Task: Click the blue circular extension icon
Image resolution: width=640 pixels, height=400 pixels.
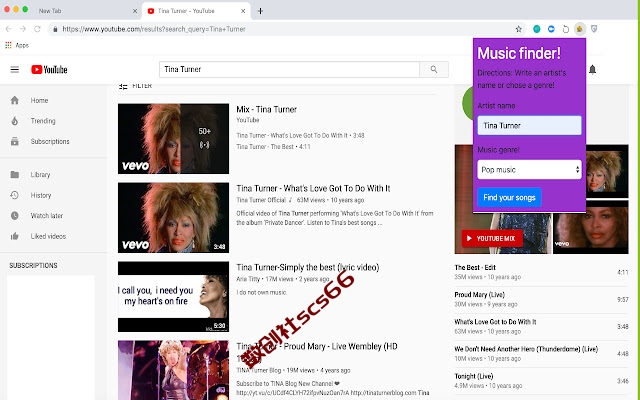Action: (551, 29)
